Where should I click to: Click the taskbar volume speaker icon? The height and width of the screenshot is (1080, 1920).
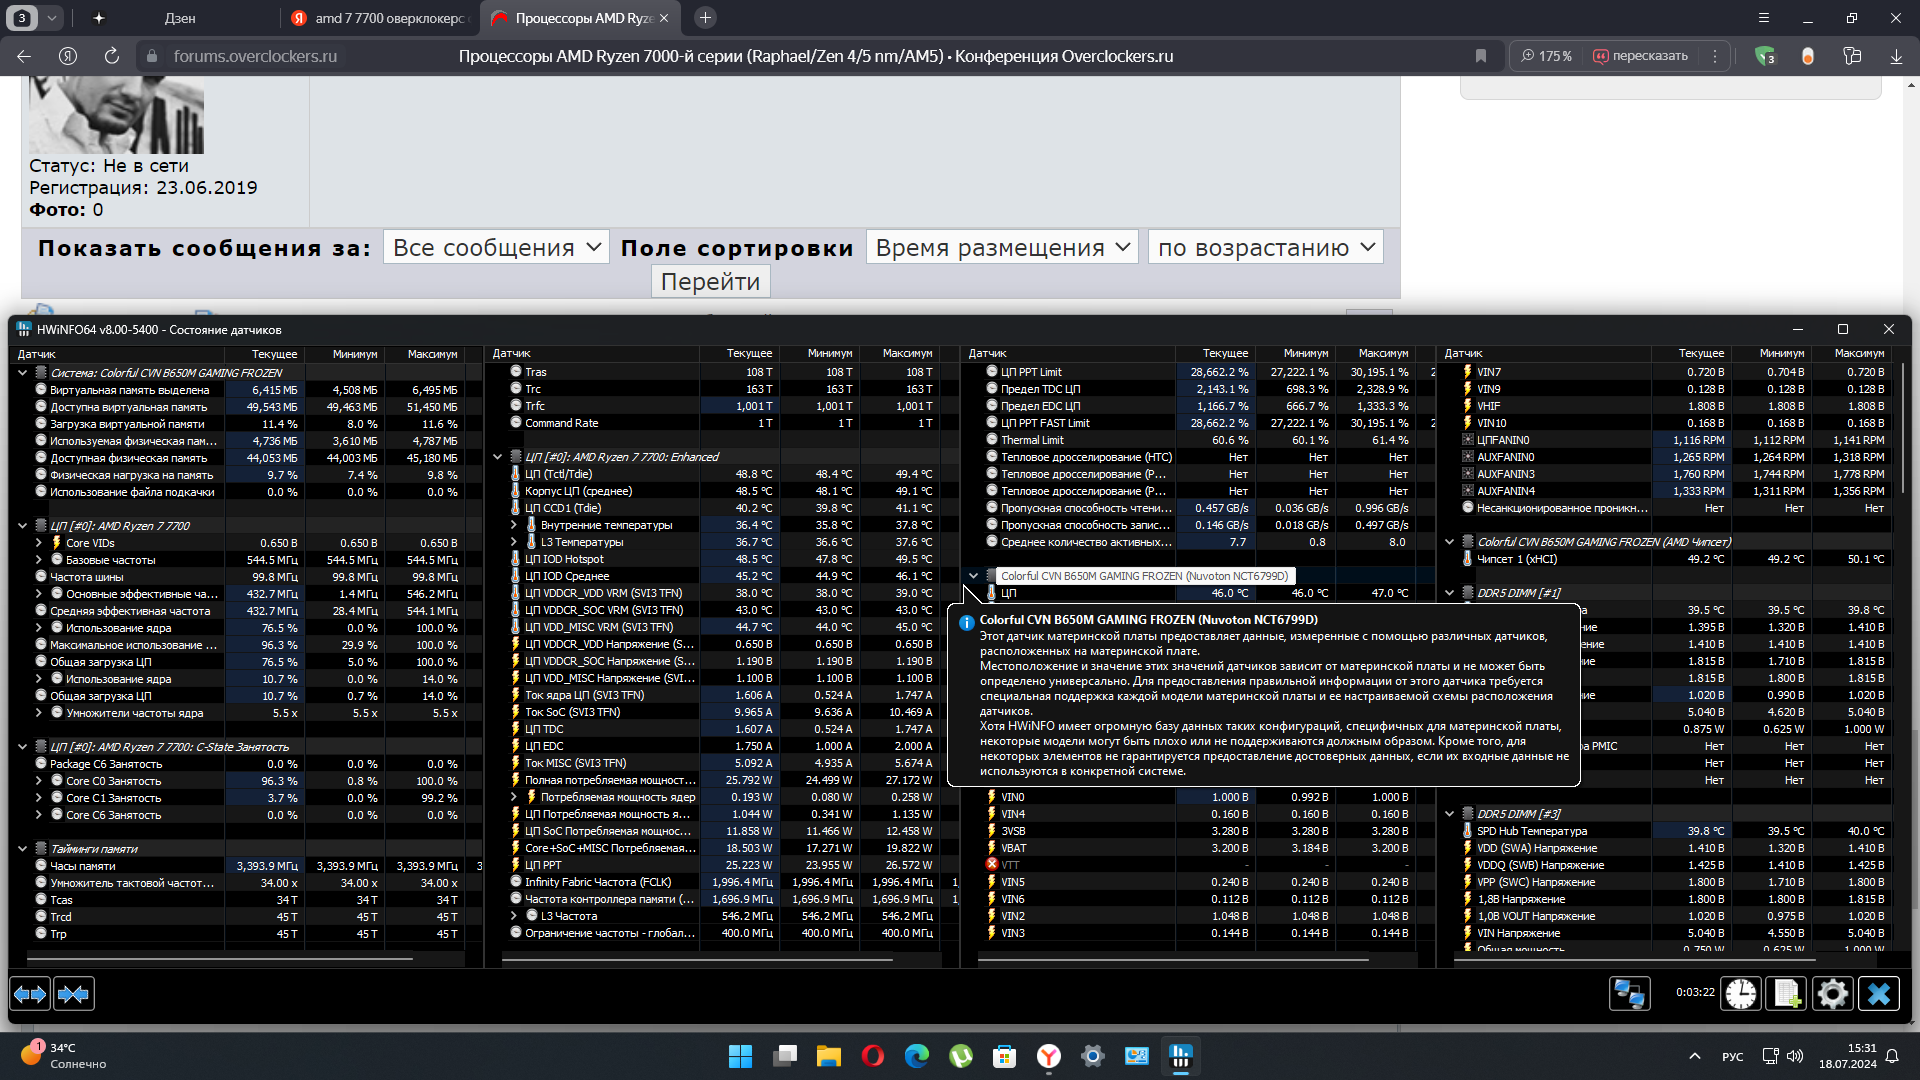tap(1795, 1056)
